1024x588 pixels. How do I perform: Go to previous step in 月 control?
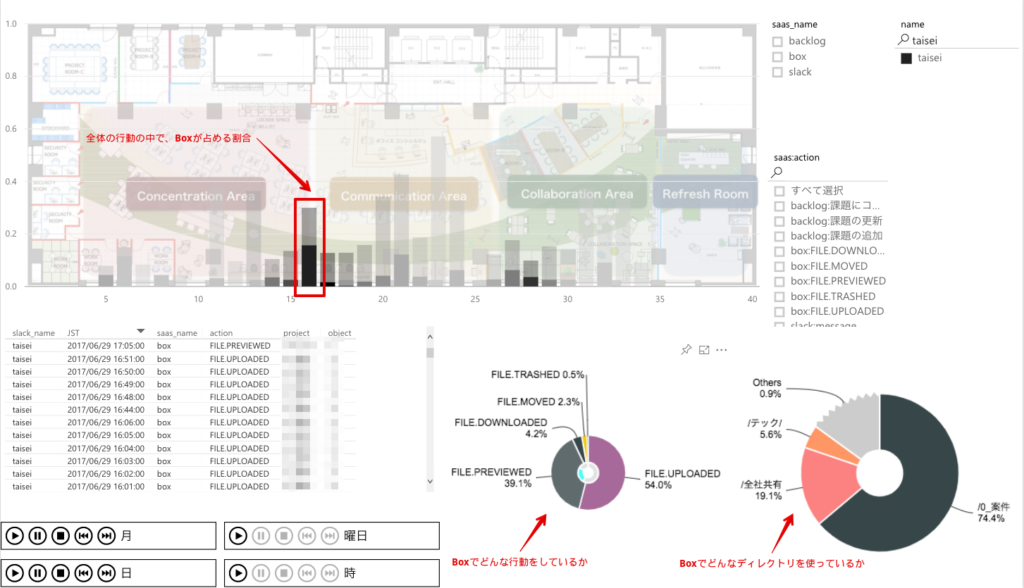pyautogui.click(x=83, y=536)
